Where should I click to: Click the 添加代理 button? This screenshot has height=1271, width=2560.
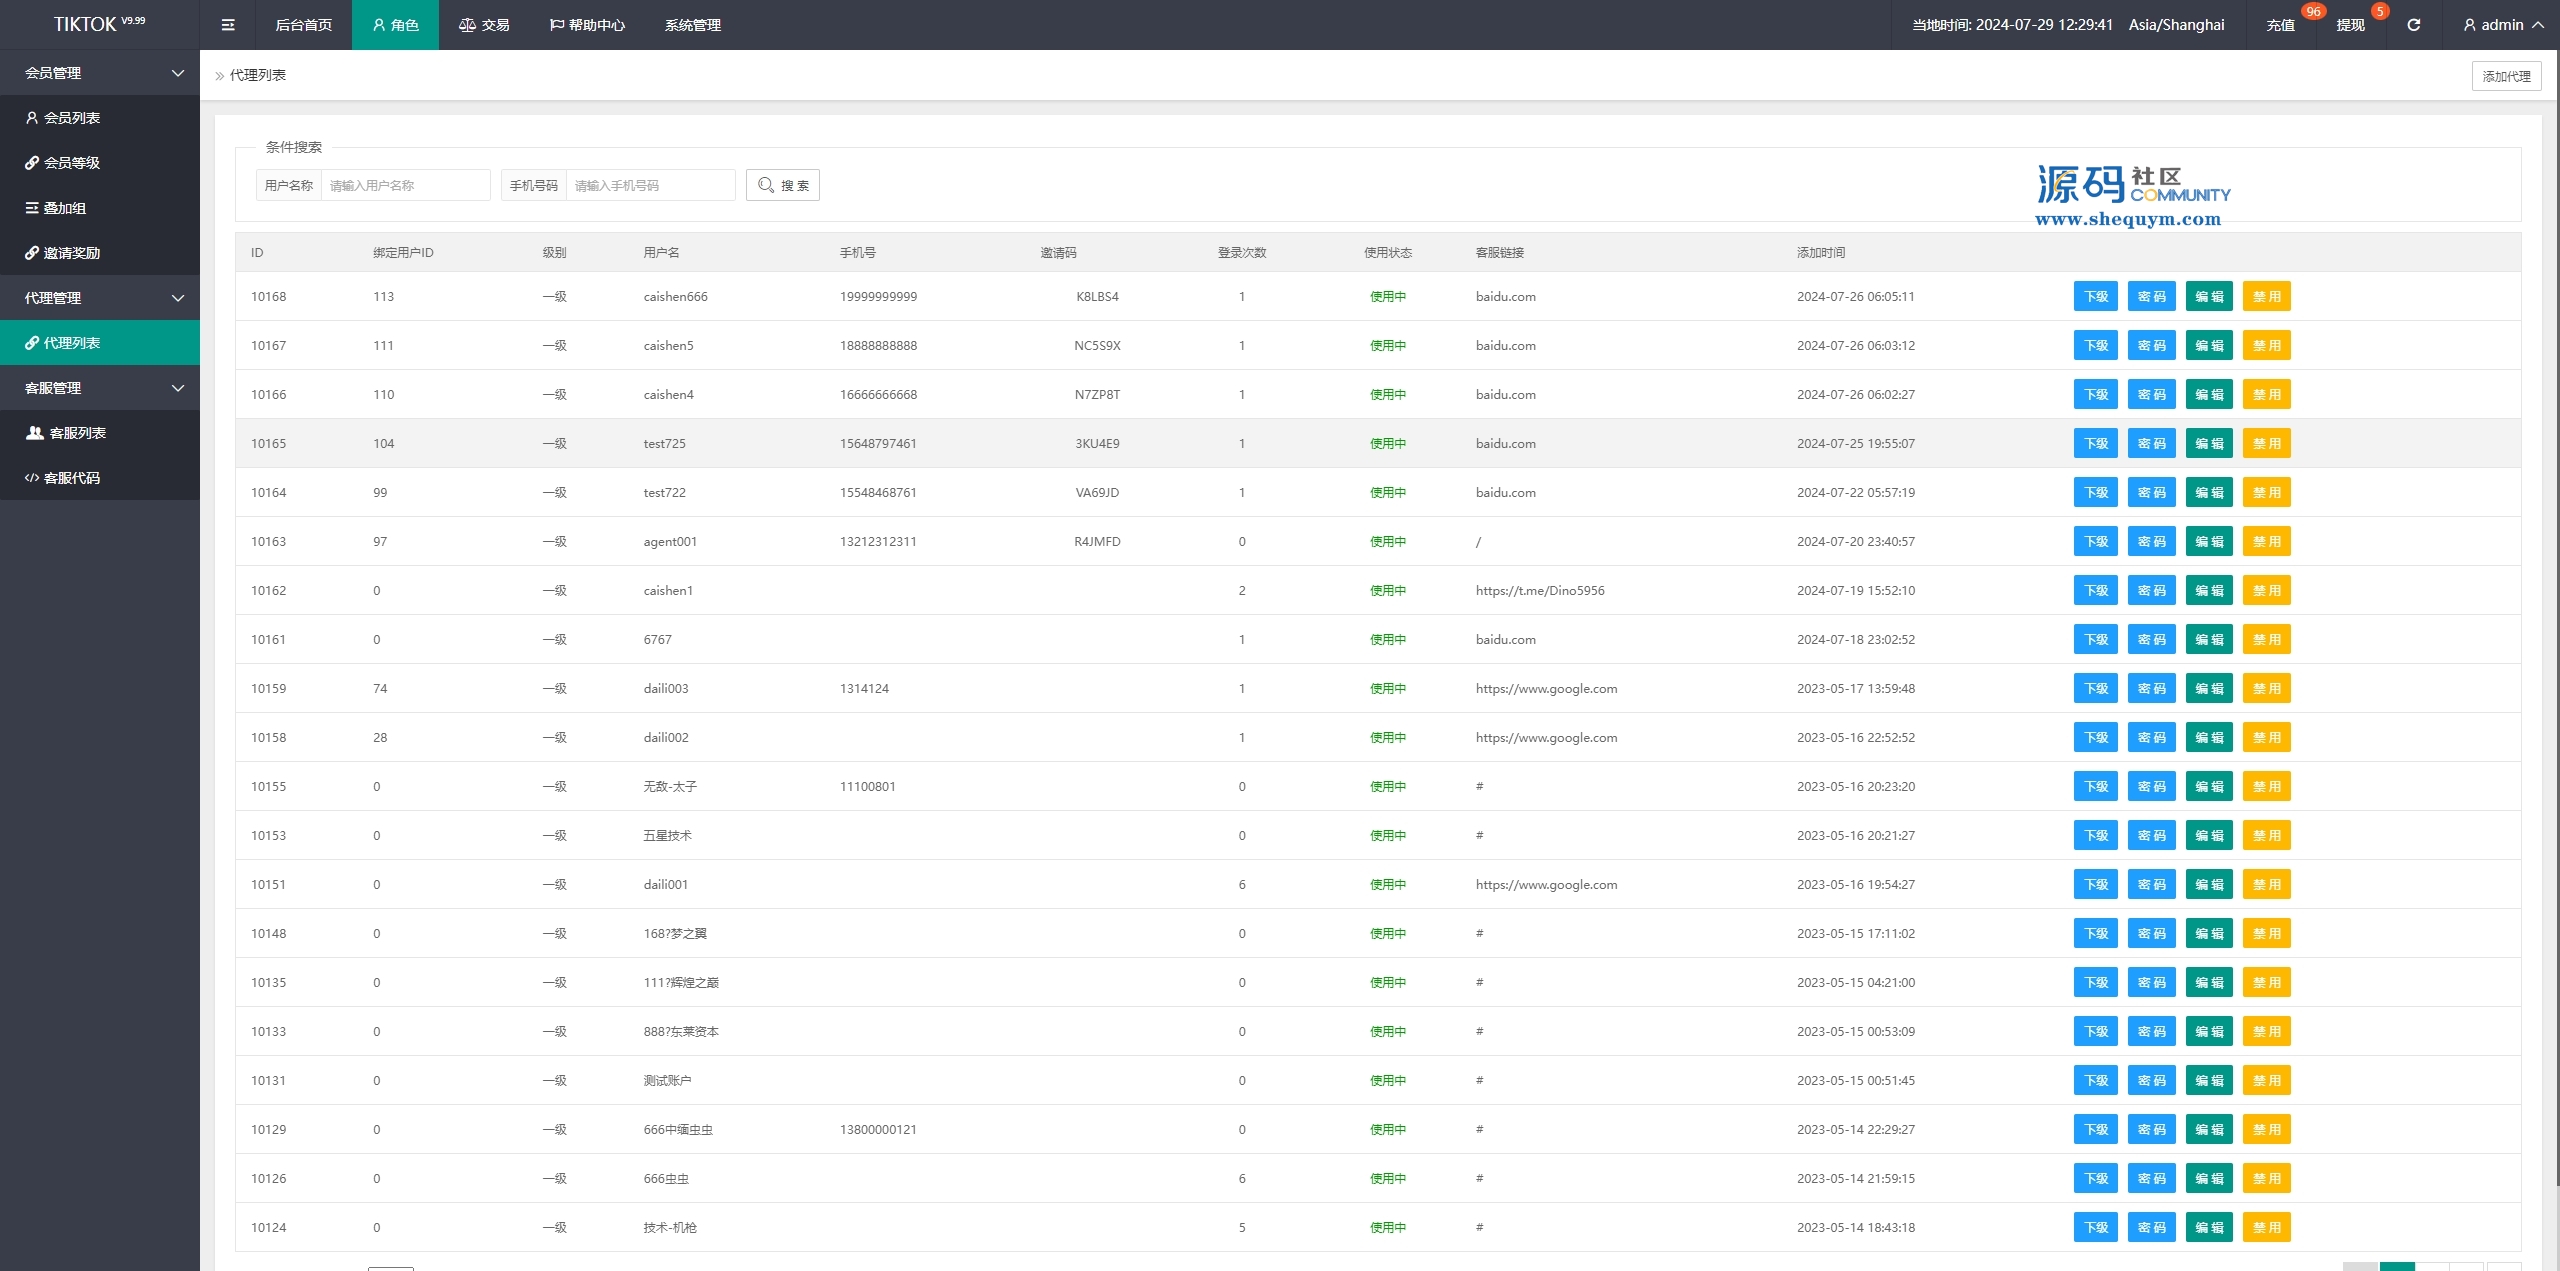tap(2506, 76)
